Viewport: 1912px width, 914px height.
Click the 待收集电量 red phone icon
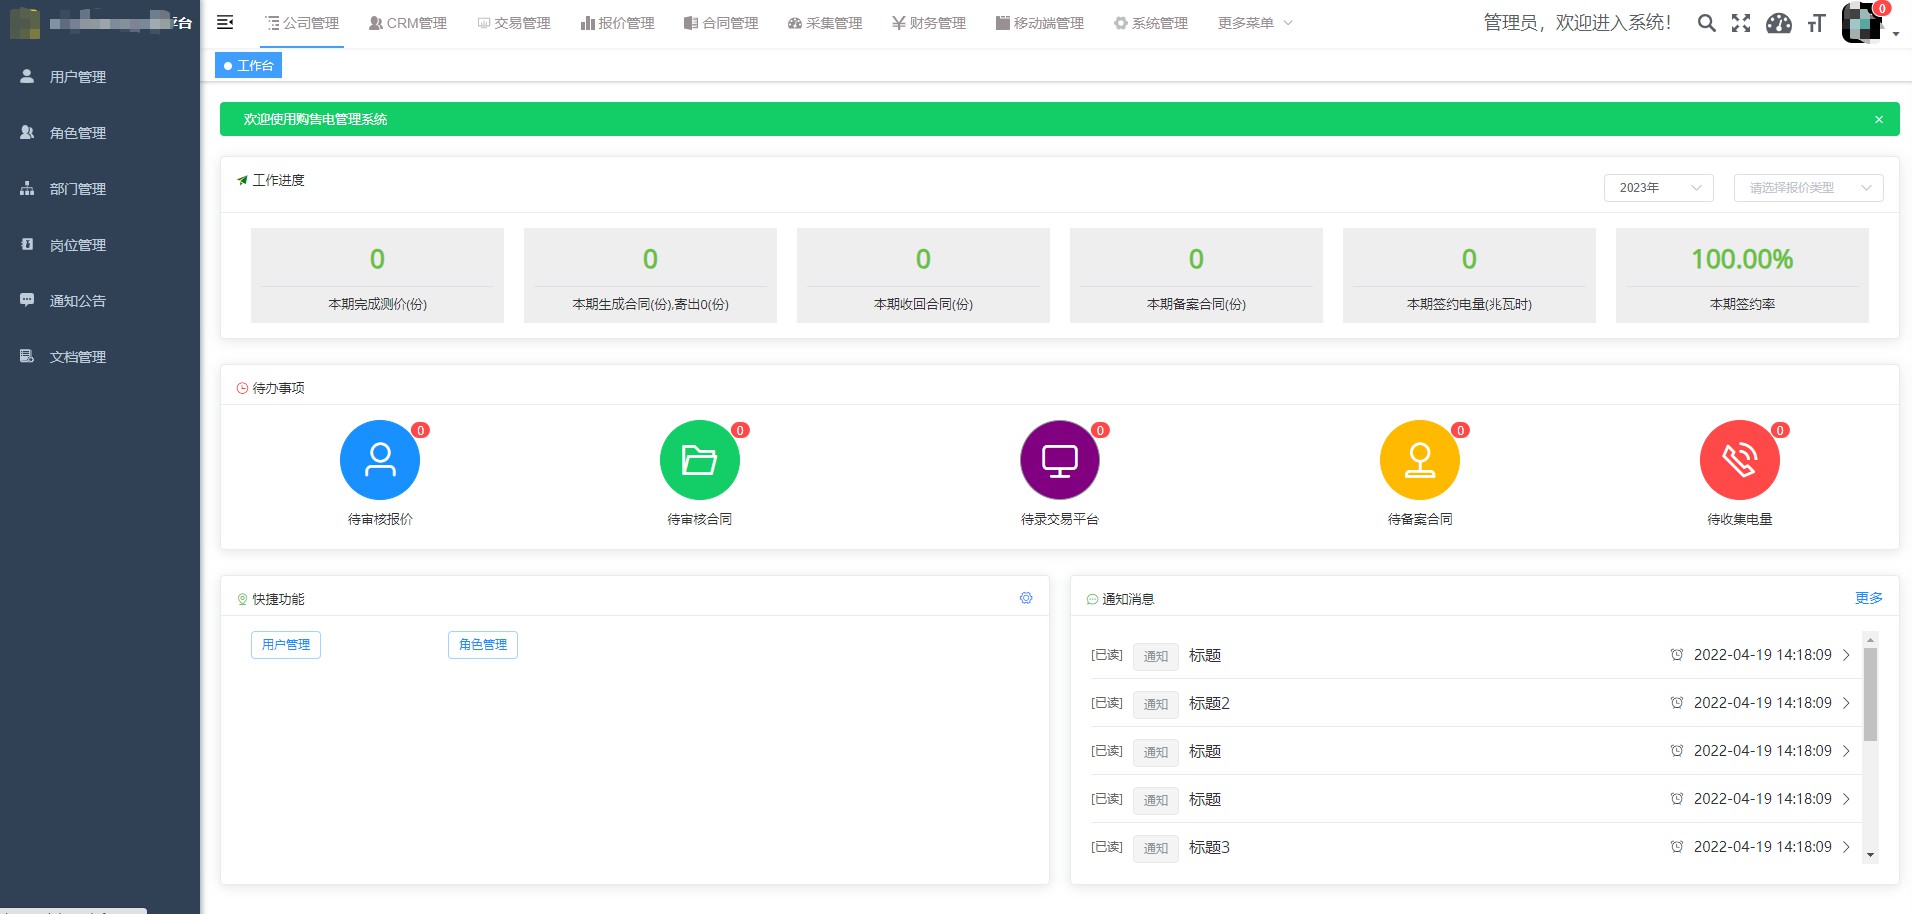1740,460
